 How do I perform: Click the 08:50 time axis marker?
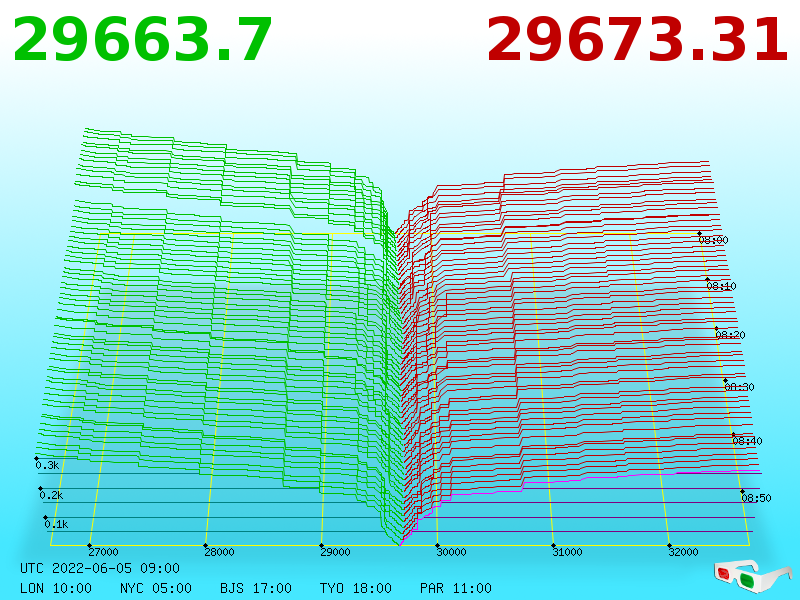(x=756, y=498)
